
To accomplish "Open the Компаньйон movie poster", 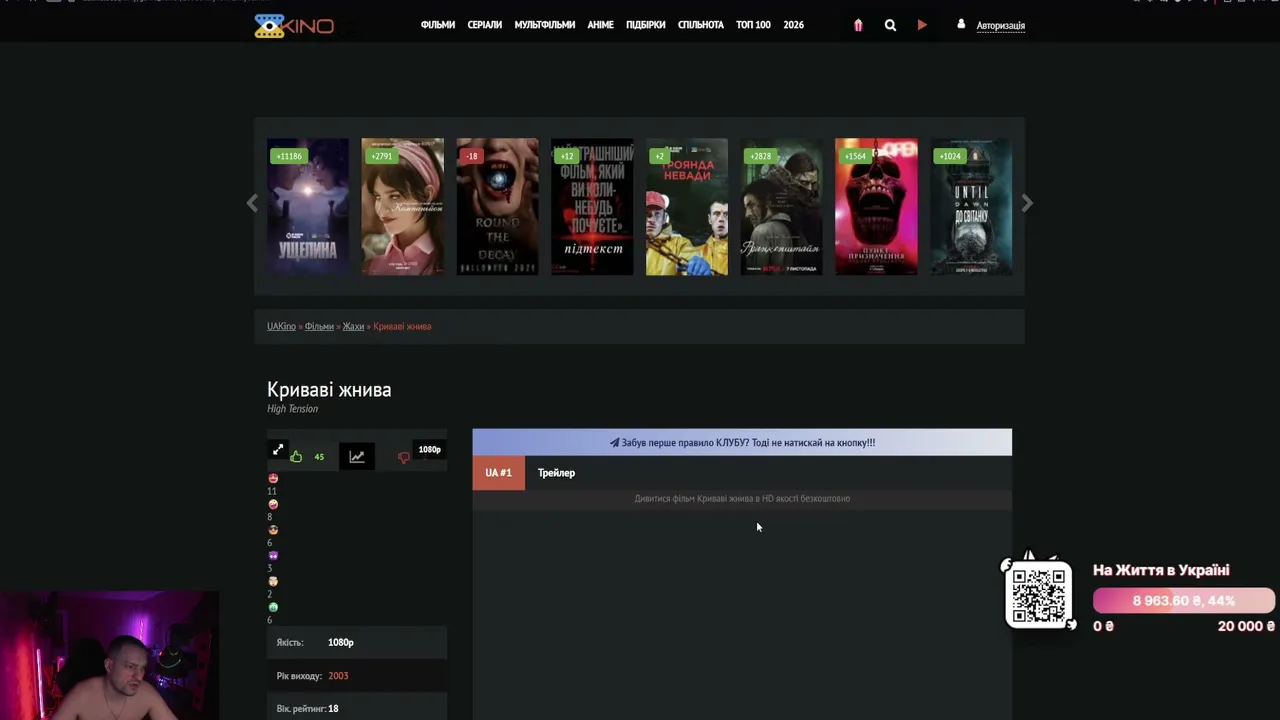I will coord(402,207).
